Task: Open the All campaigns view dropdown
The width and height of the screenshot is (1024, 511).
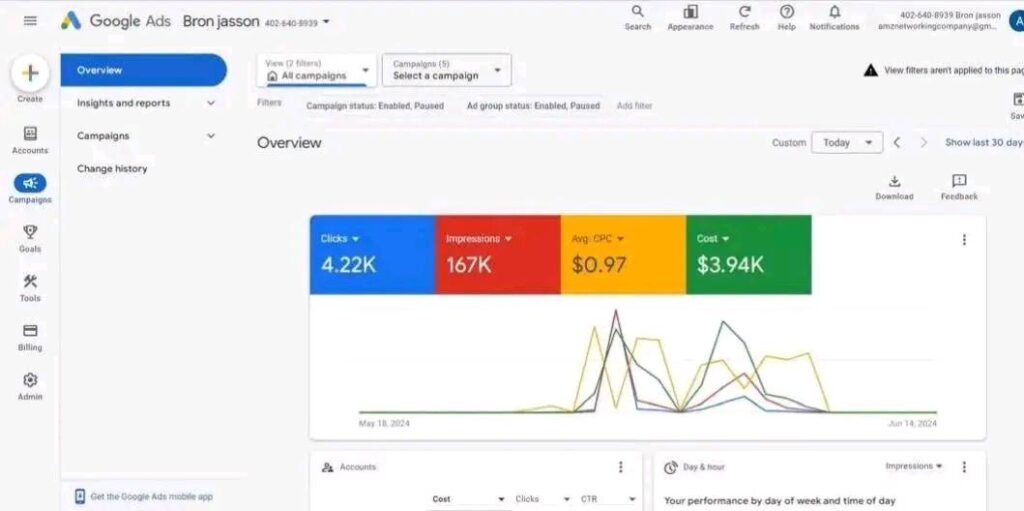Action: click(x=316, y=70)
